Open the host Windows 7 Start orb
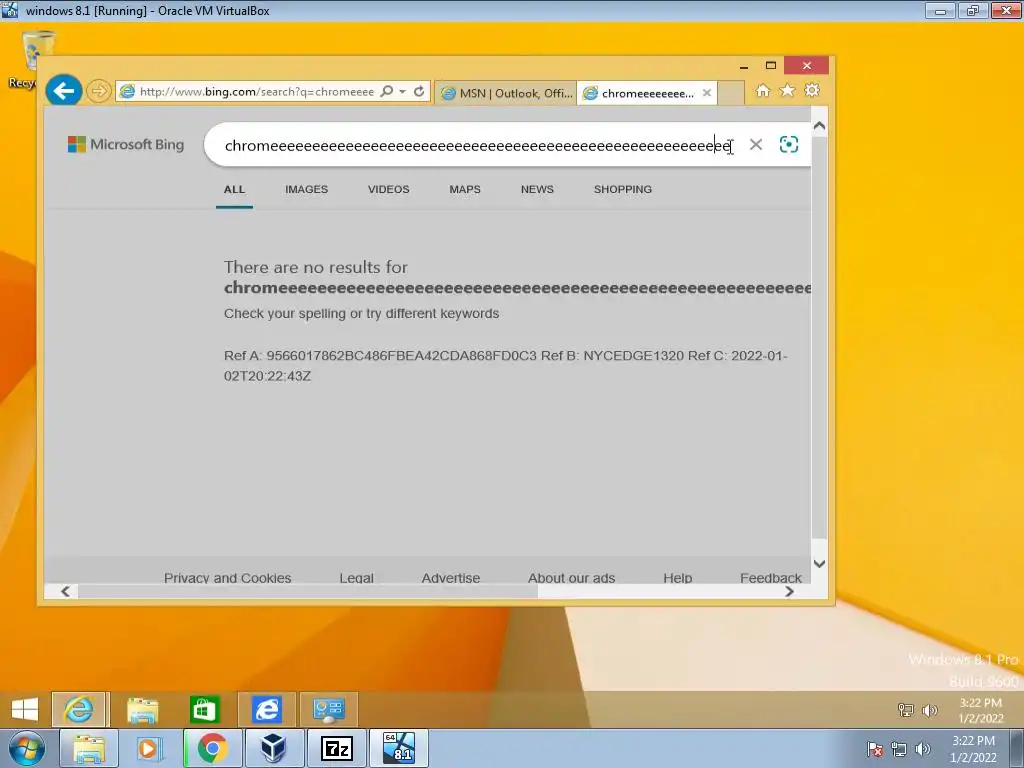 [x=25, y=748]
